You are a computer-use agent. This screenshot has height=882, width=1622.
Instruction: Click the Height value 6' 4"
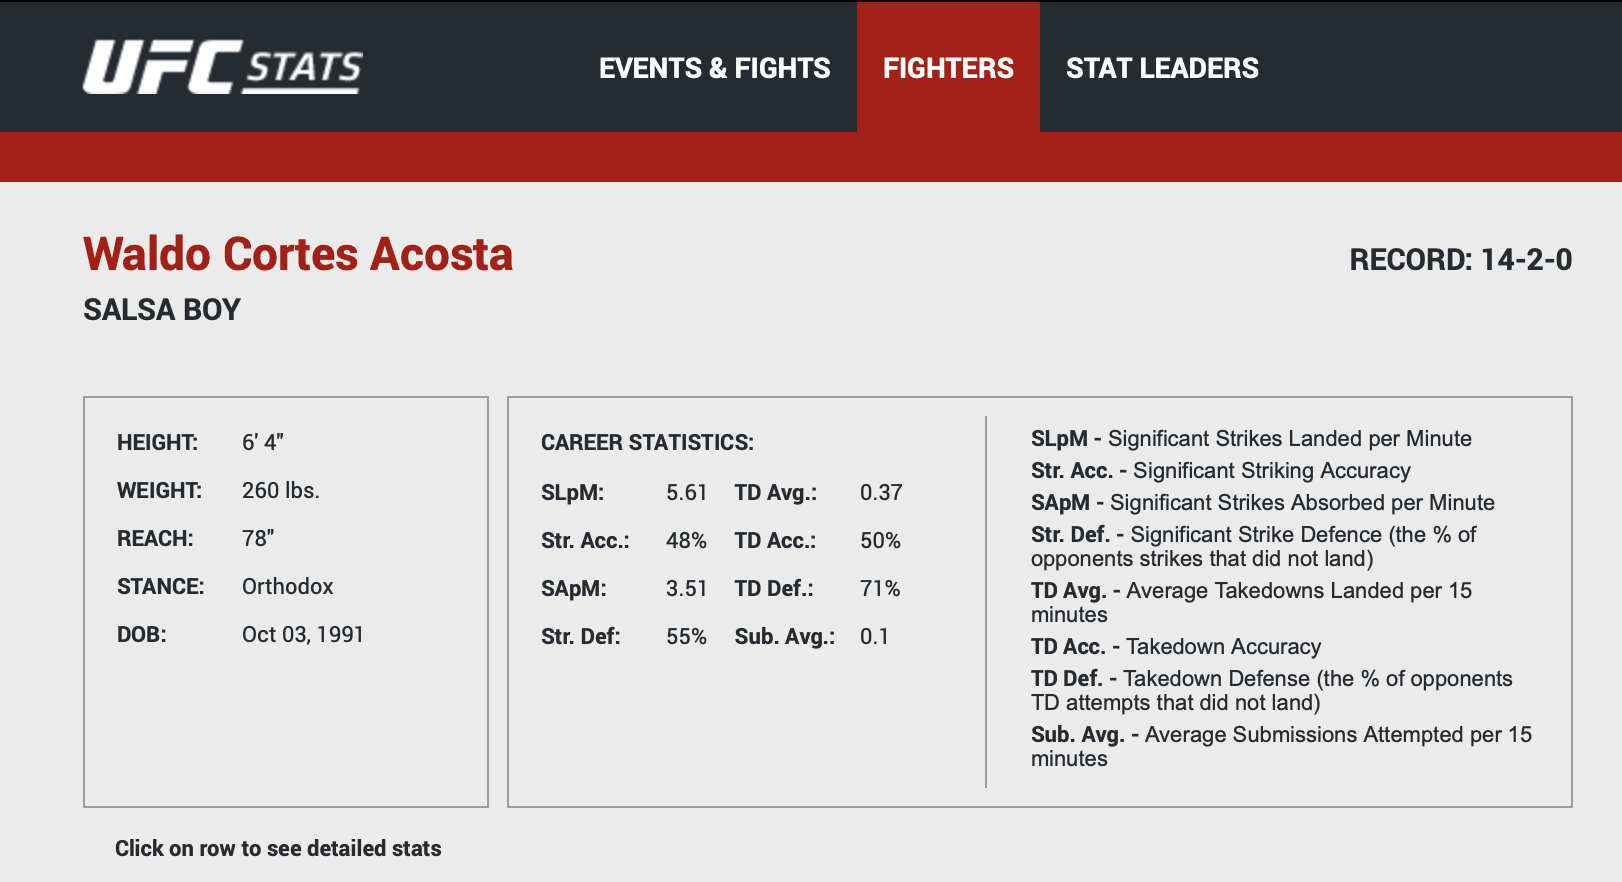coord(263,442)
